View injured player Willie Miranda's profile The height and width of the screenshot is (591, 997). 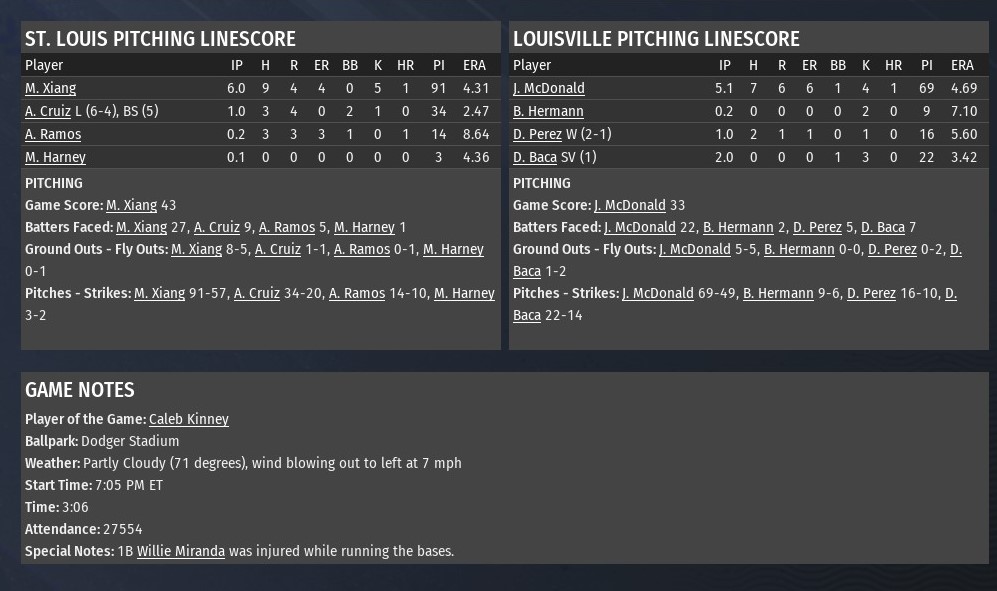pyautogui.click(x=180, y=551)
